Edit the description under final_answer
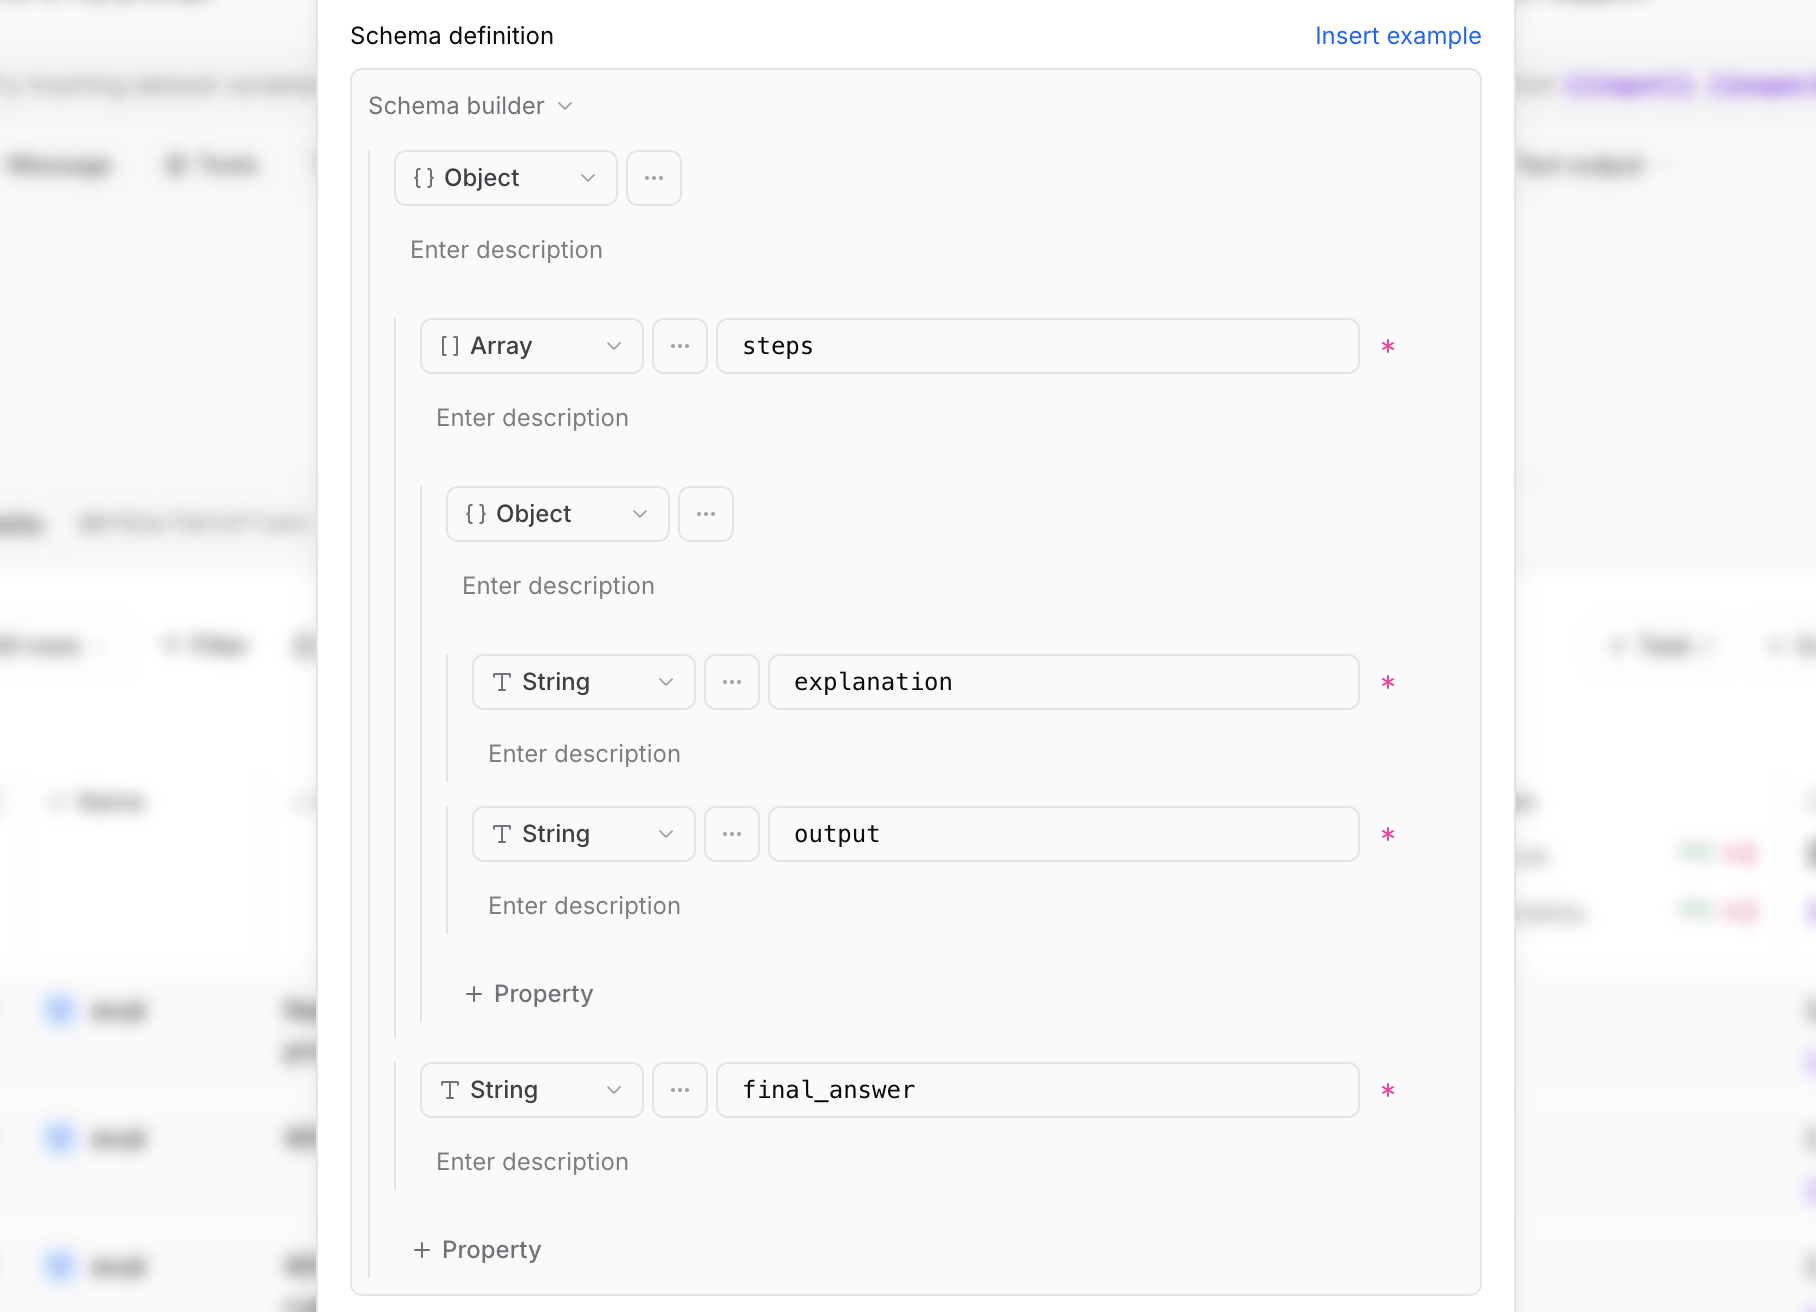 [x=531, y=1161]
